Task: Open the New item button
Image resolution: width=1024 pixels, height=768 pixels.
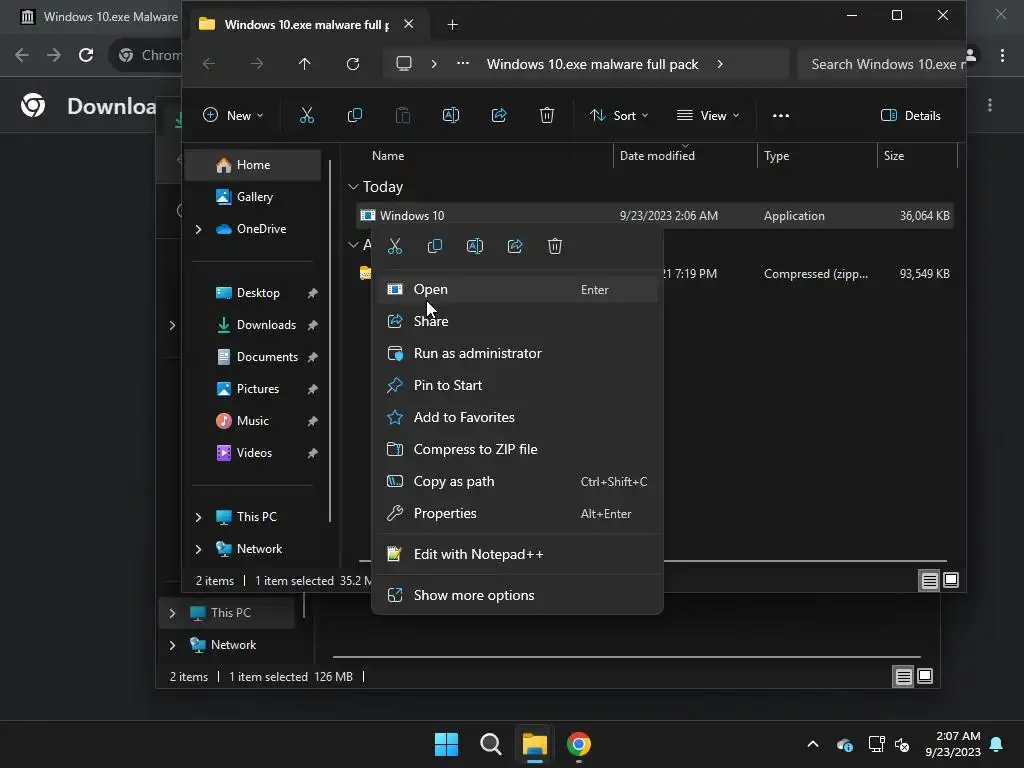Action: coord(233,116)
